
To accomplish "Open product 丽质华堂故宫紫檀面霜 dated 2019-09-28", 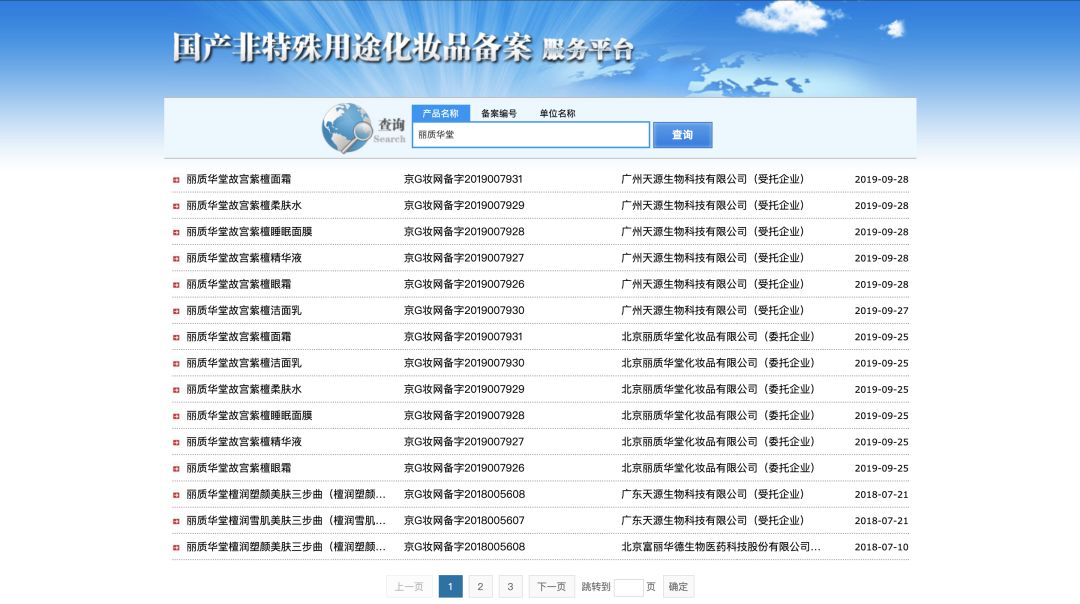I will click(238, 179).
